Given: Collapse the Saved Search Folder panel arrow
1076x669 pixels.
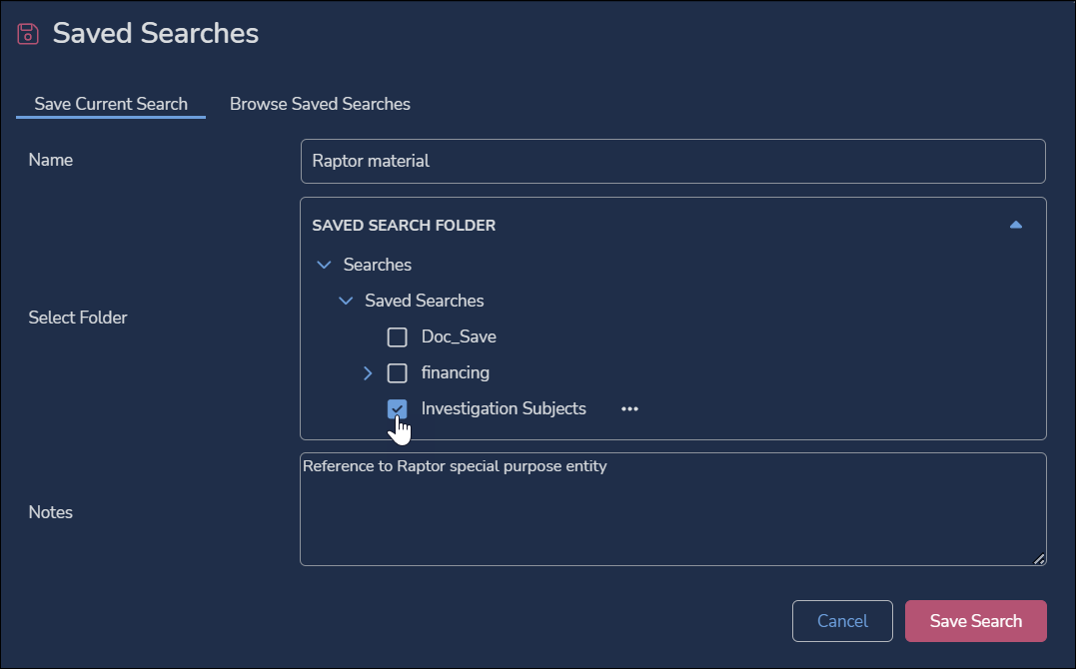Looking at the screenshot, I should click(1016, 225).
